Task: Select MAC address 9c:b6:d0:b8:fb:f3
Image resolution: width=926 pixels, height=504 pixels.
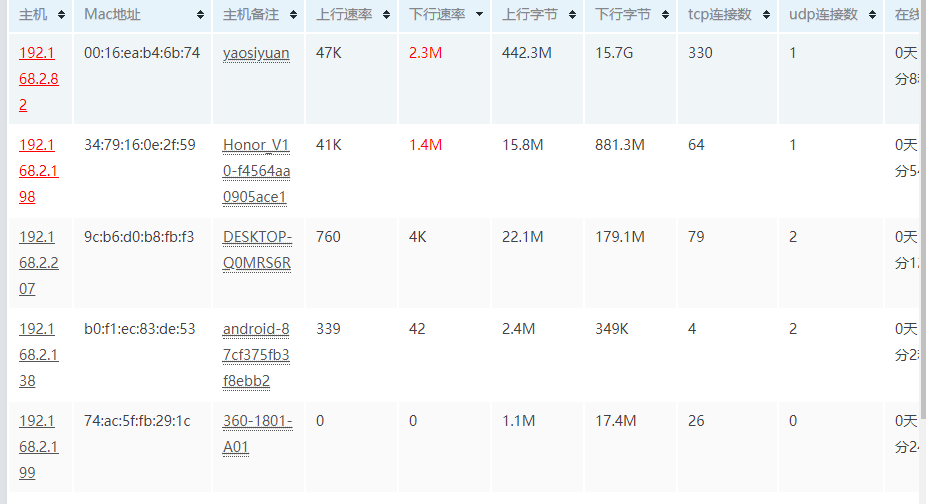Action: pyautogui.click(x=139, y=237)
